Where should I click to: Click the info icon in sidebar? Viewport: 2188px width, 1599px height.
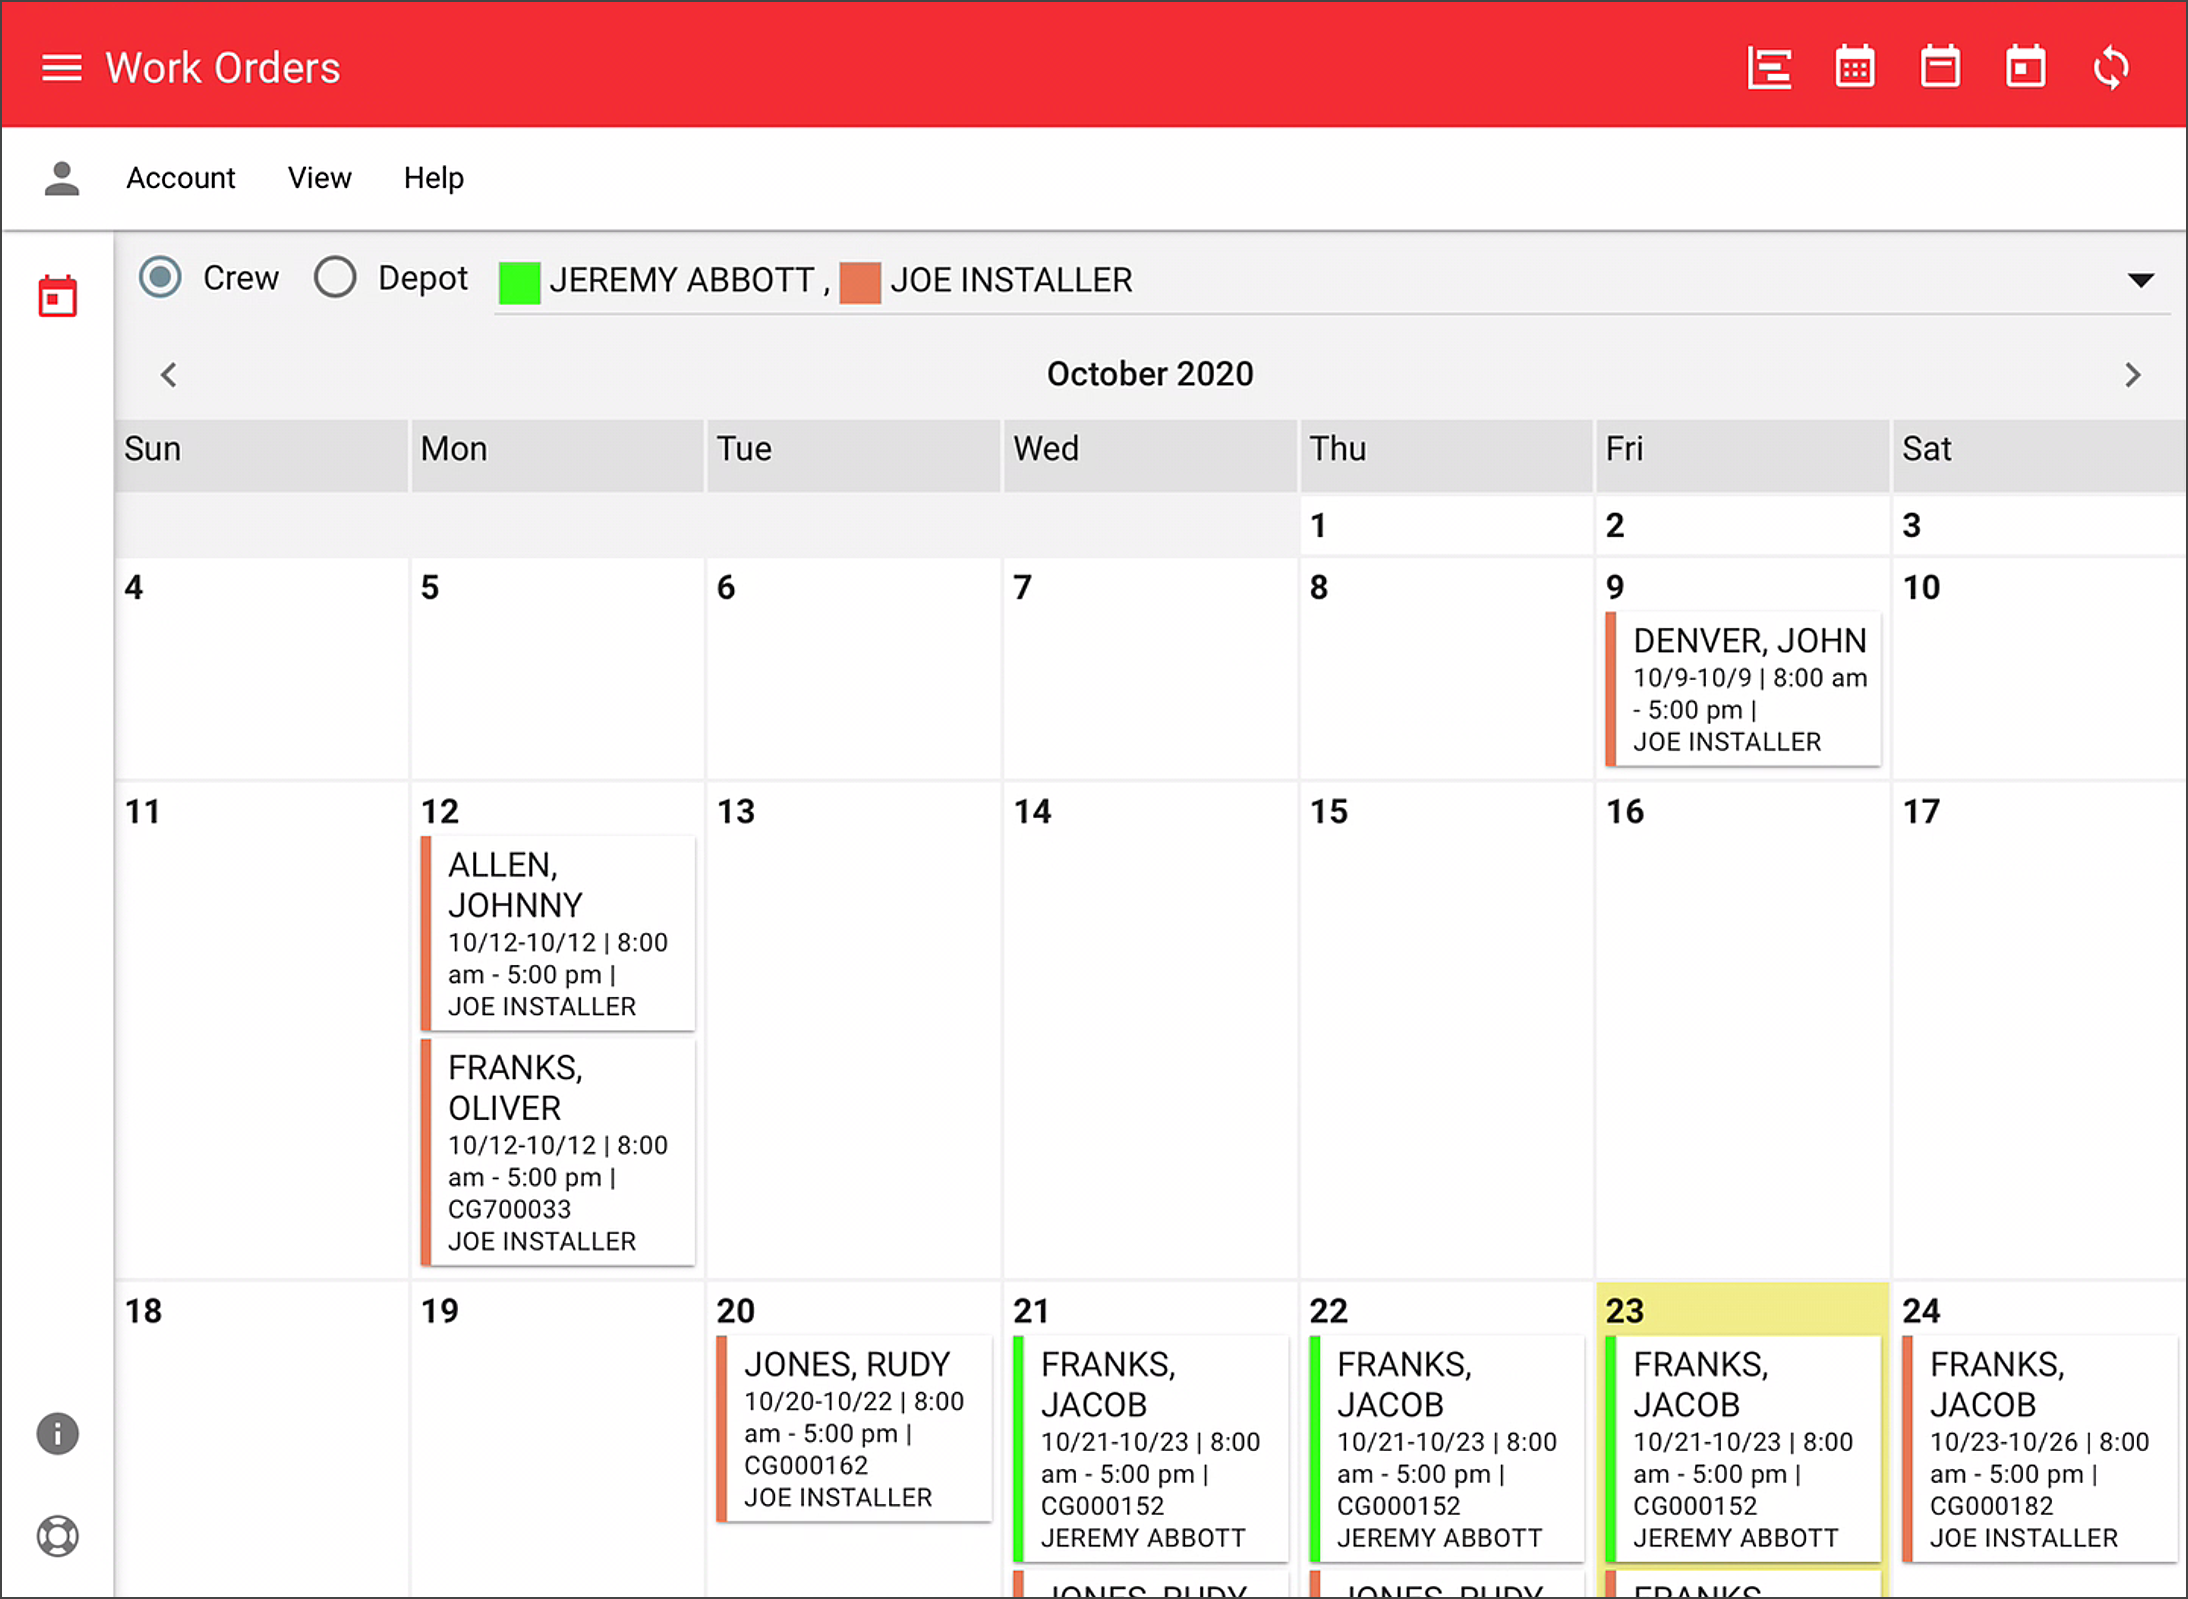[x=57, y=1433]
